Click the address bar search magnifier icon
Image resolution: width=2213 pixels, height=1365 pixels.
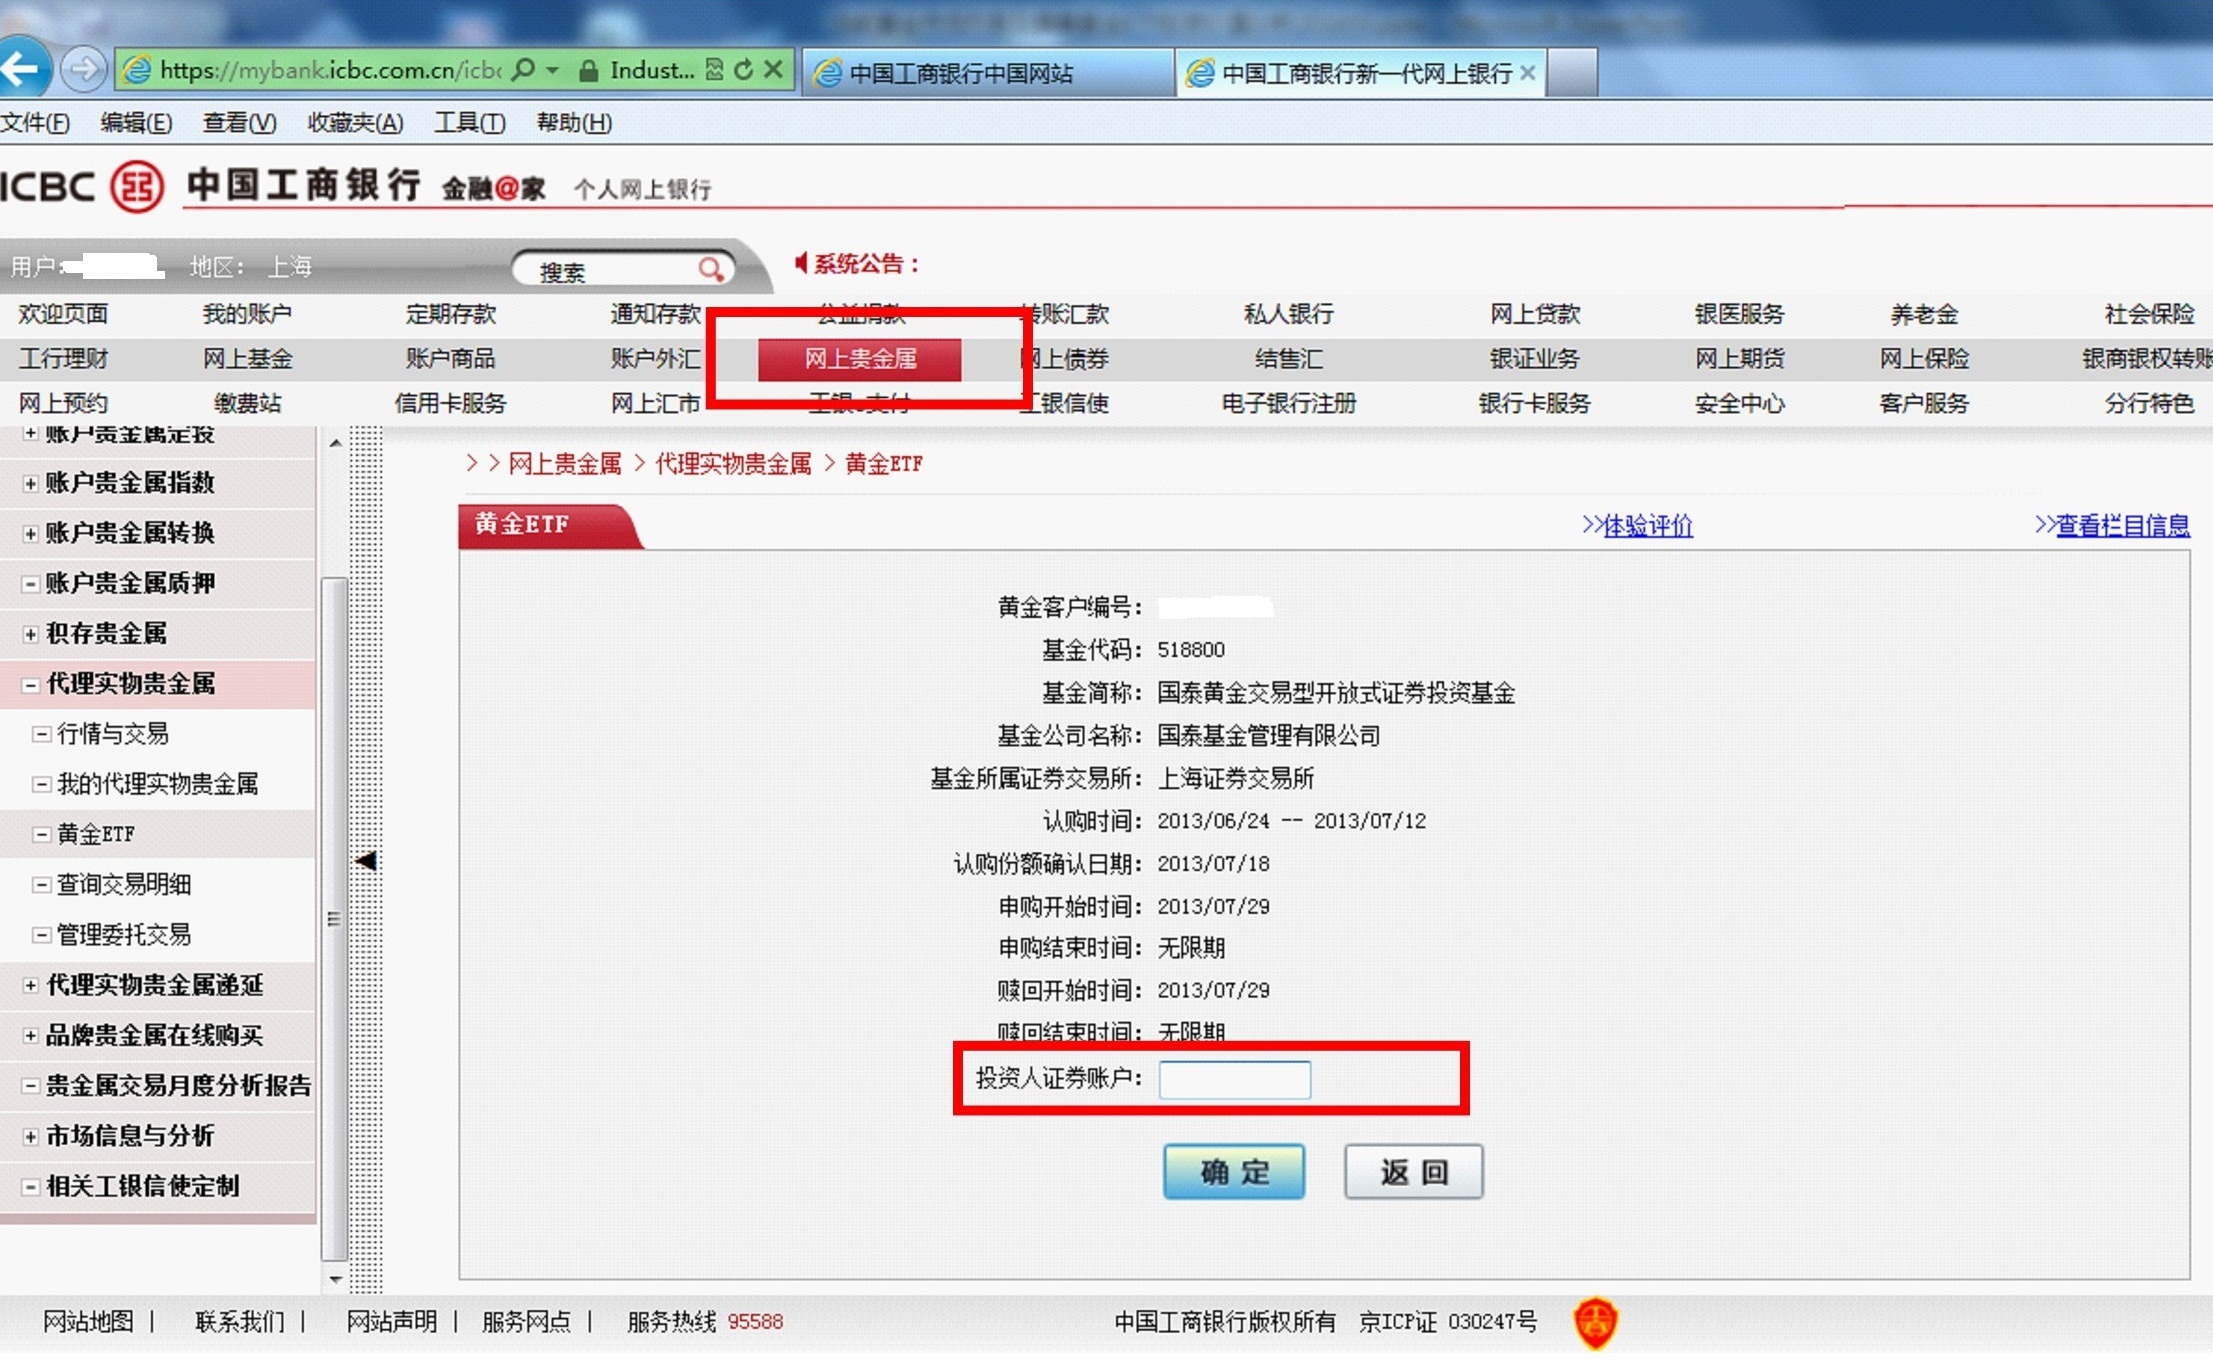(x=523, y=70)
